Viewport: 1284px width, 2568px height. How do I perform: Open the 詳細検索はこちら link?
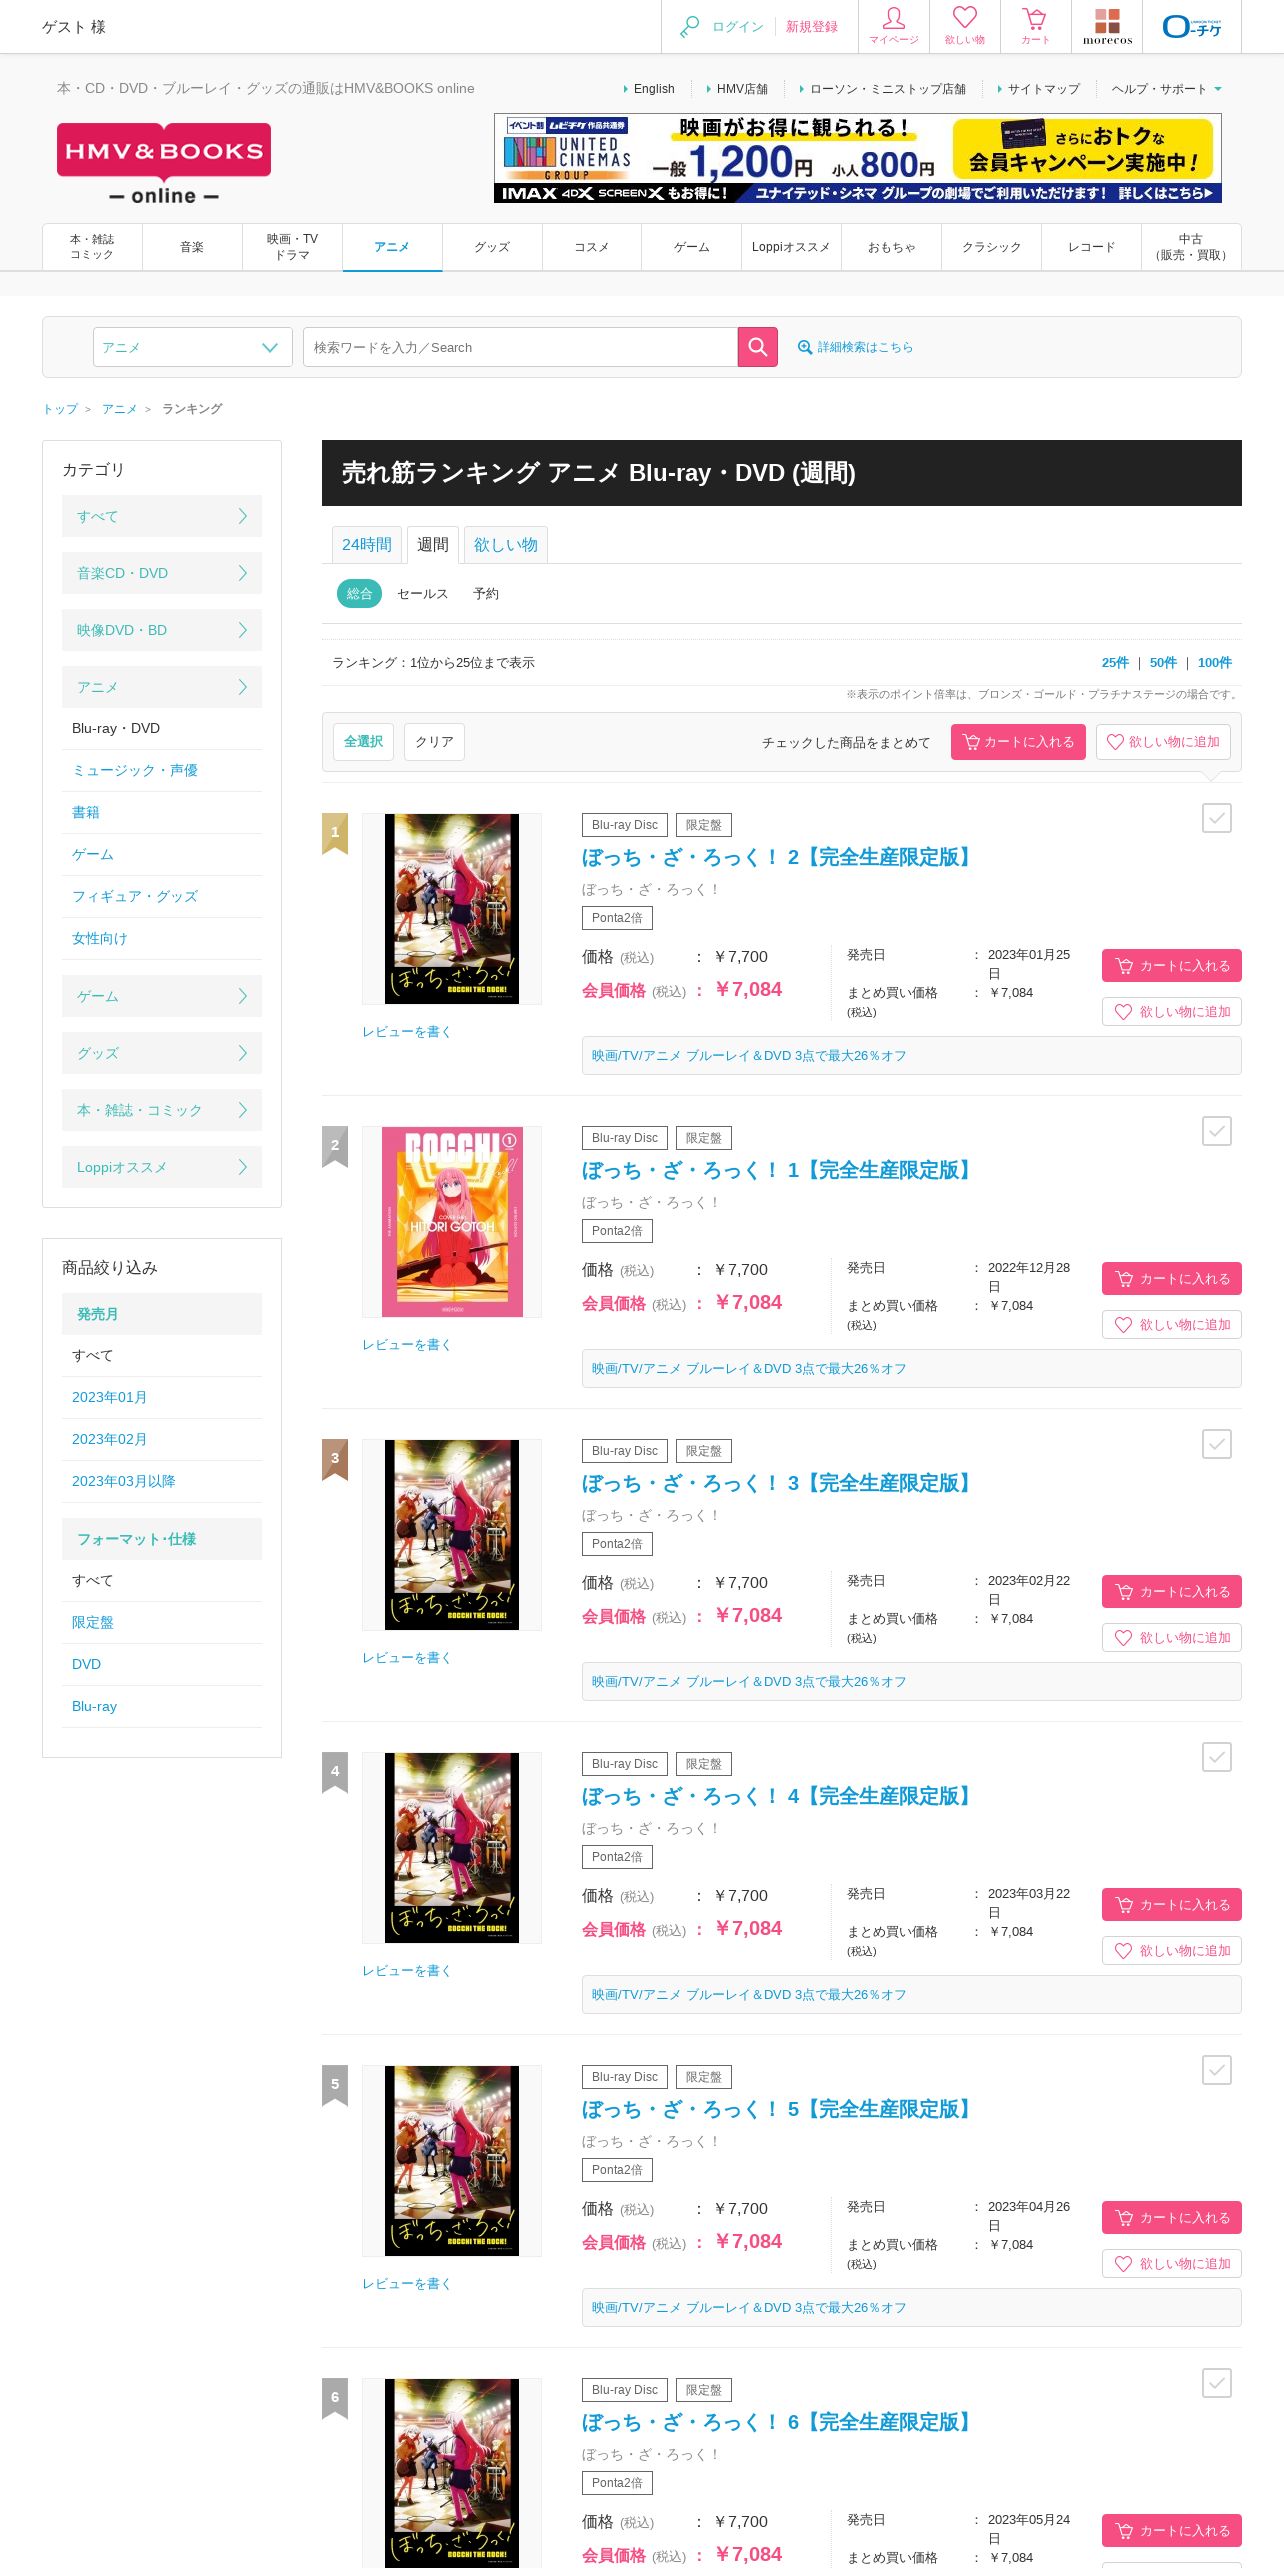(x=856, y=347)
